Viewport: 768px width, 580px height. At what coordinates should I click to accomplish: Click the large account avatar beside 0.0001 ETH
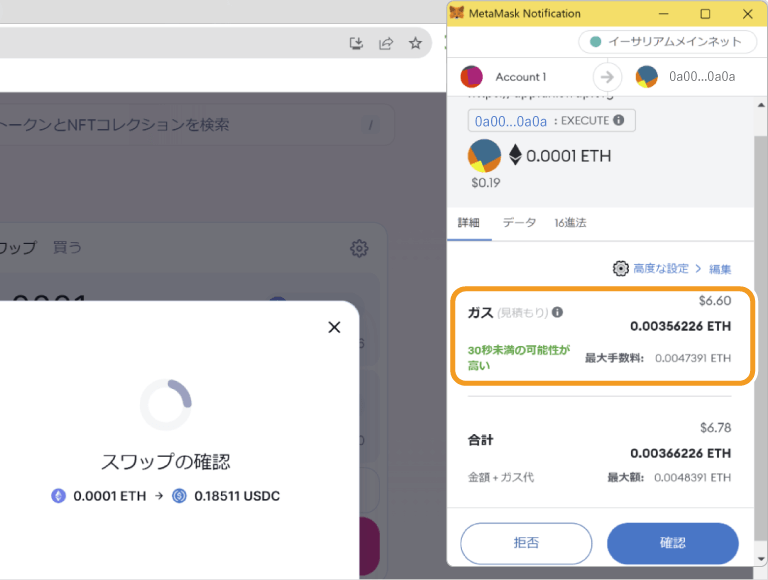[484, 156]
